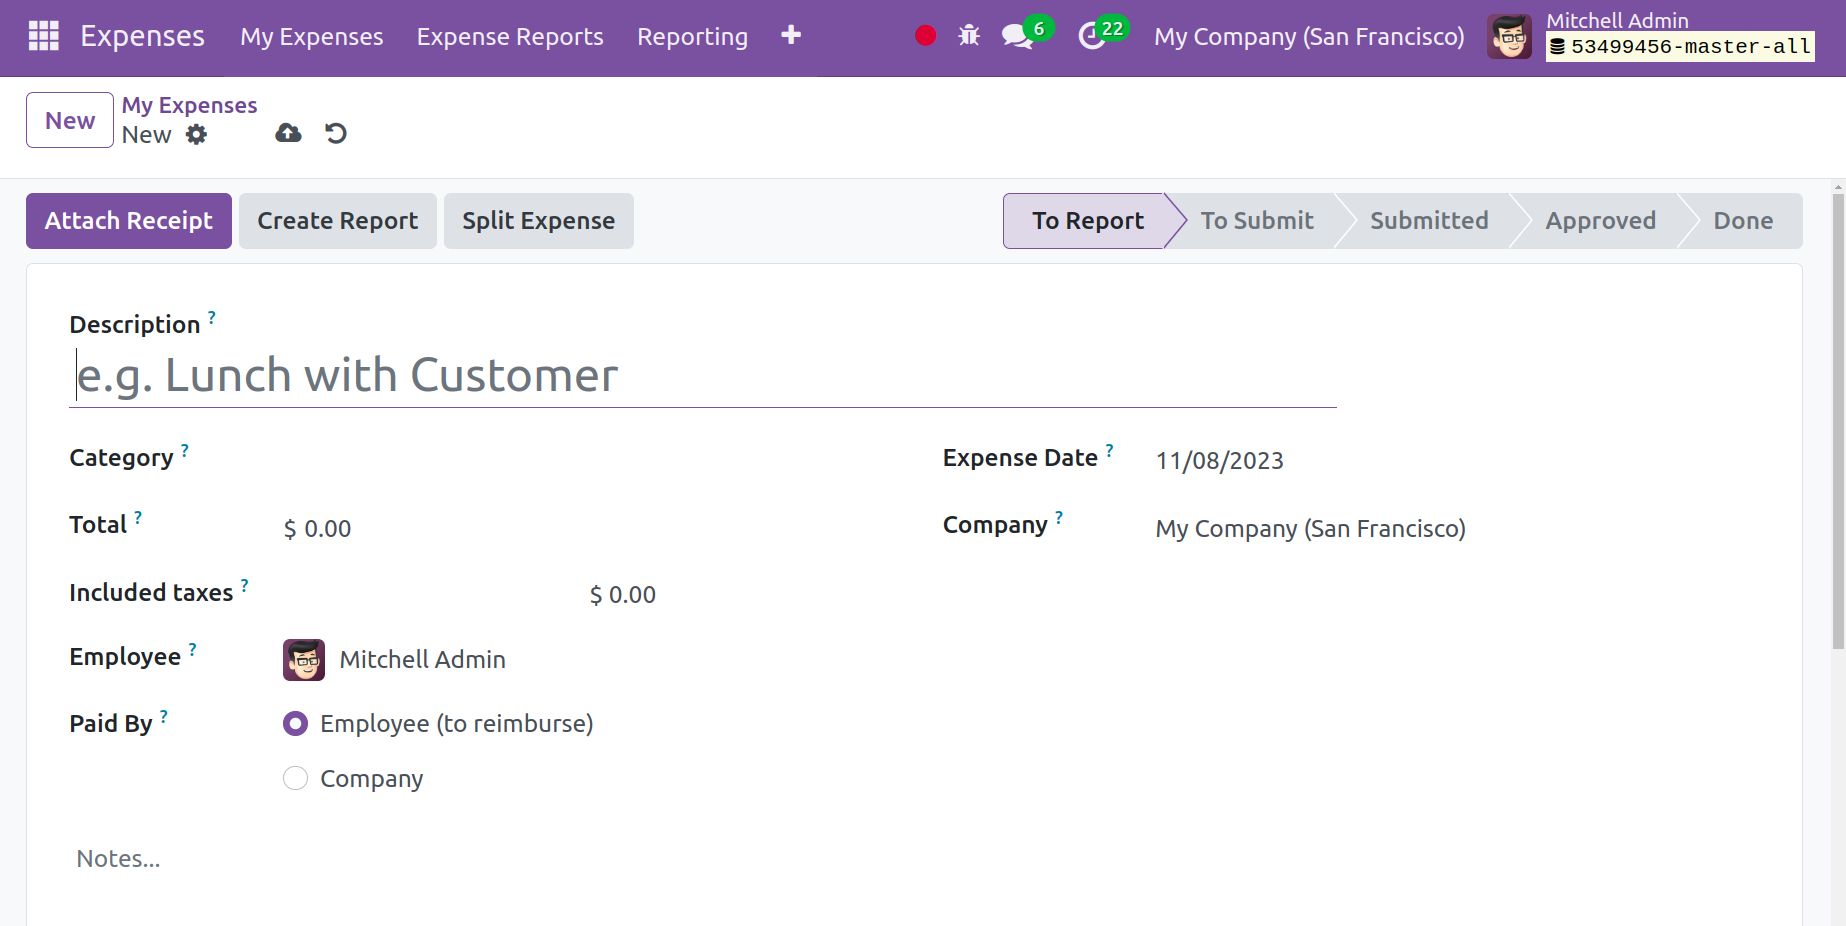Click the New button
Image resolution: width=1846 pixels, height=926 pixels.
(70, 120)
